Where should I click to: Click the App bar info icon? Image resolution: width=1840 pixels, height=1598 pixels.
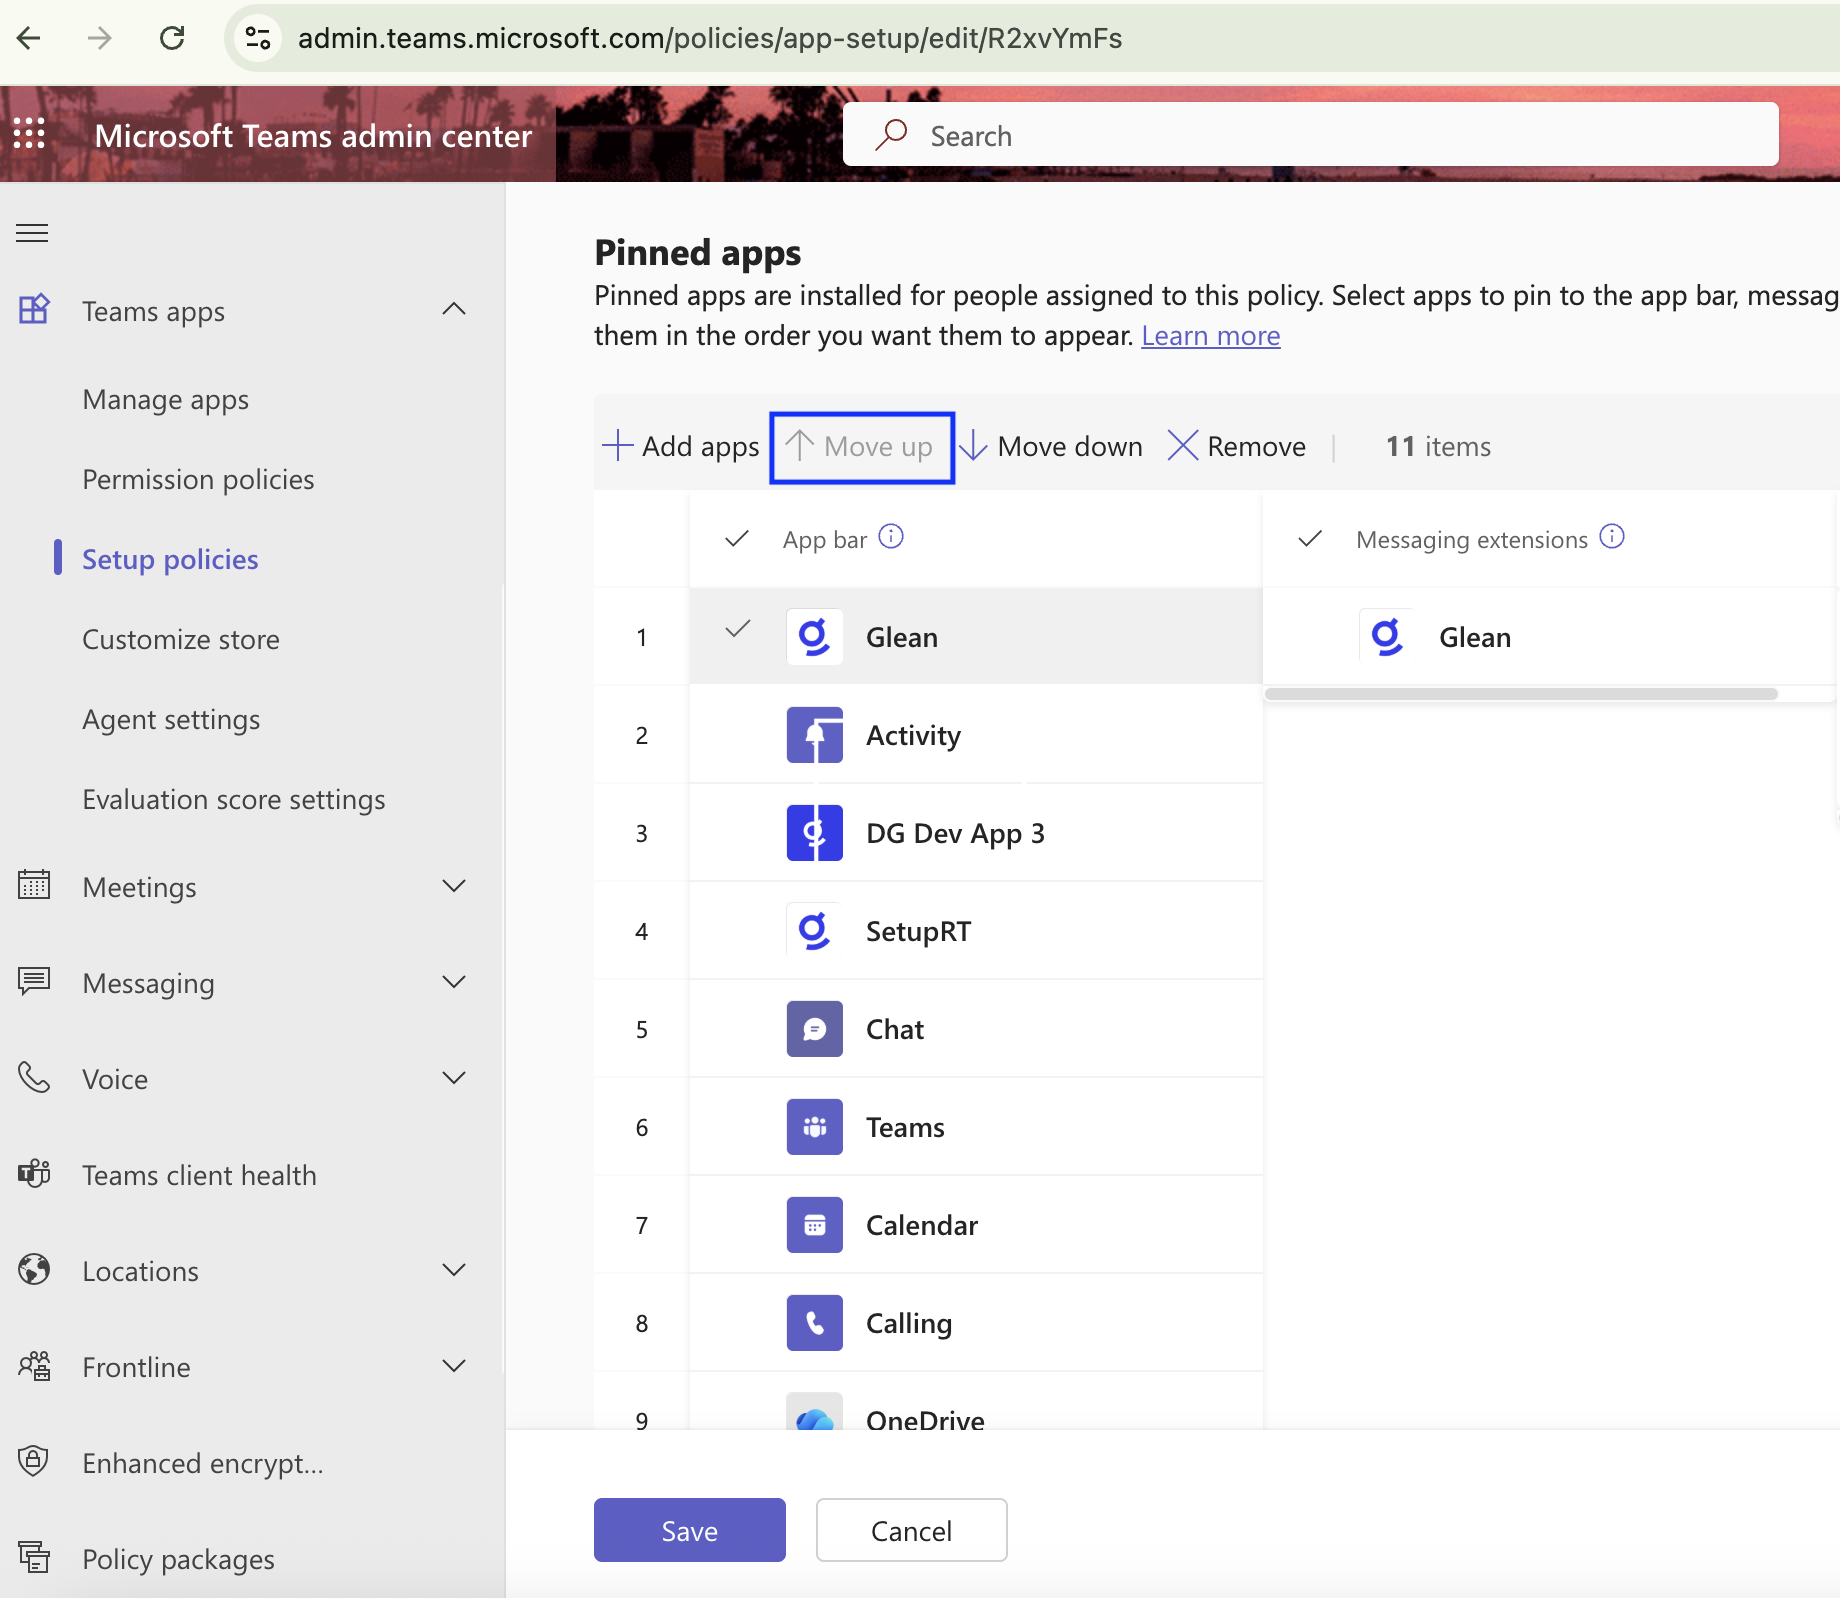coord(891,537)
